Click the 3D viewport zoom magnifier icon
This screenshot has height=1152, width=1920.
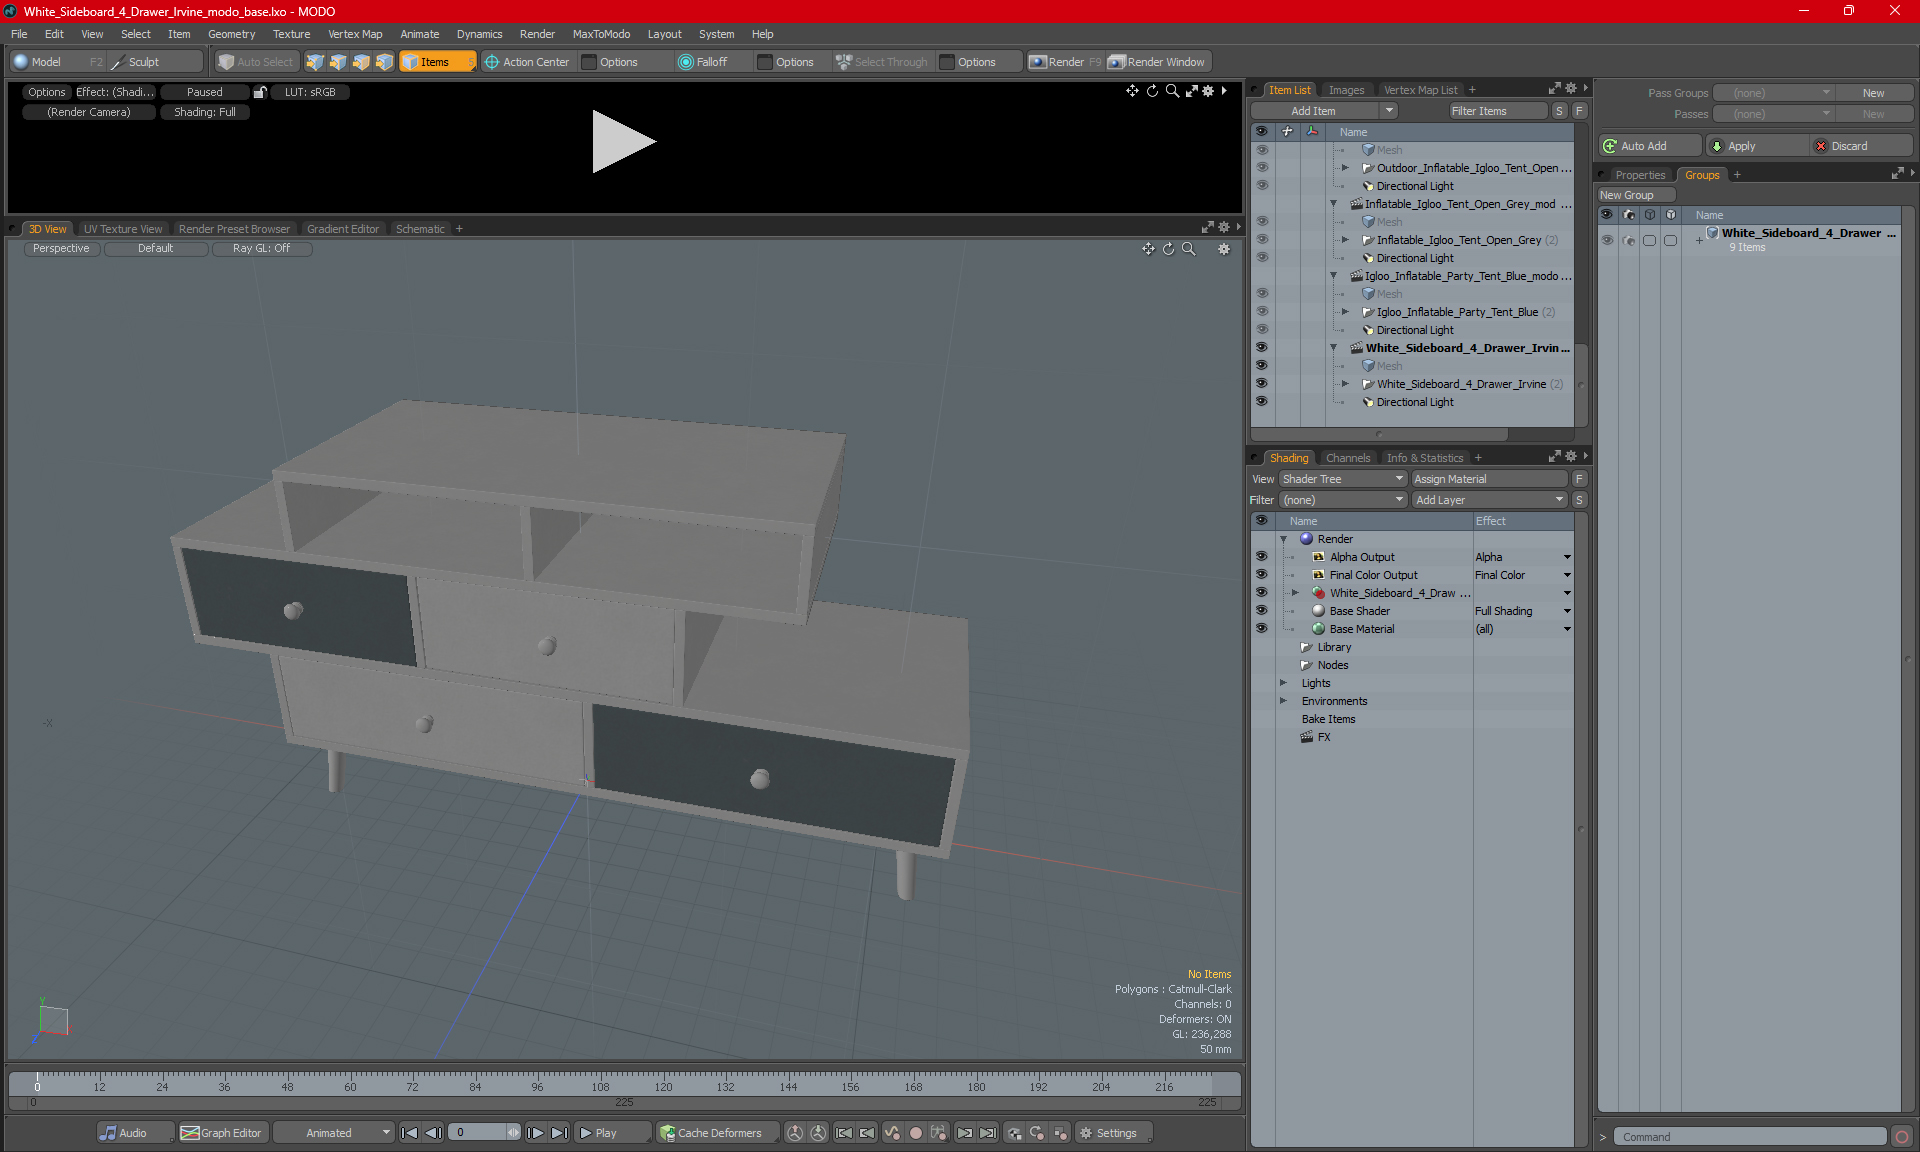[x=1189, y=249]
